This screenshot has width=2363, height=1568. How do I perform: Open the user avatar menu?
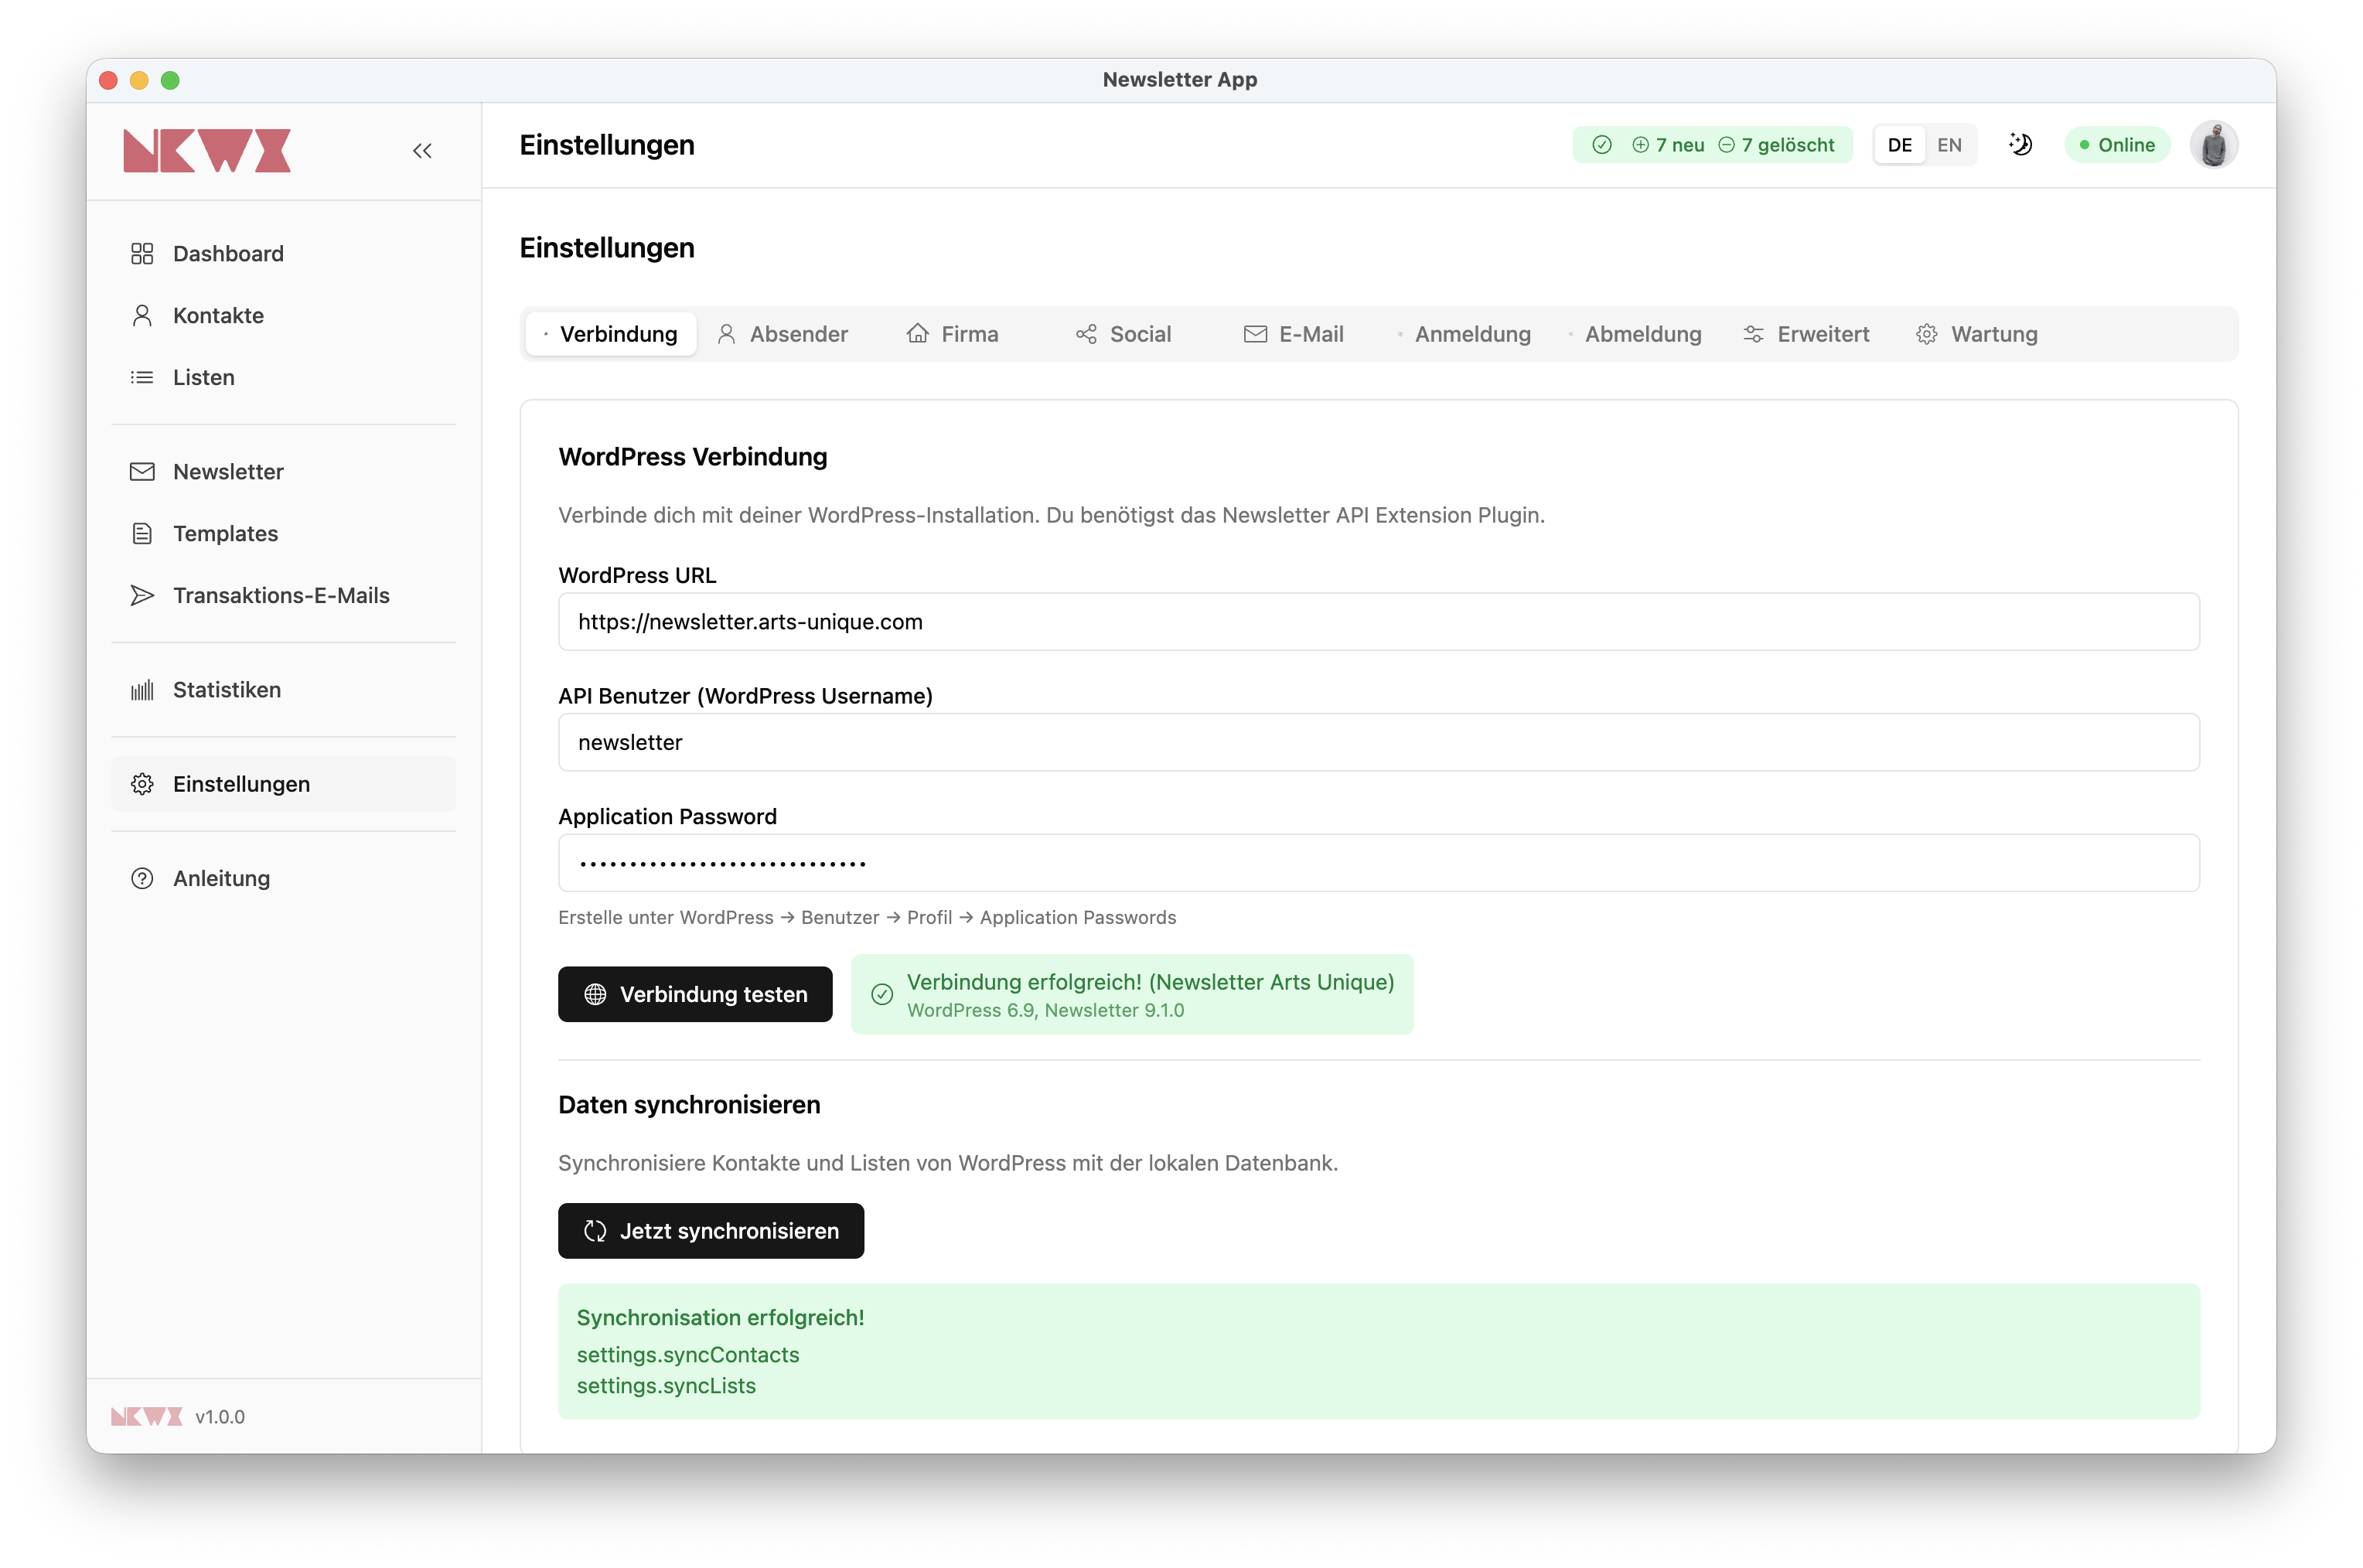pos(2213,145)
